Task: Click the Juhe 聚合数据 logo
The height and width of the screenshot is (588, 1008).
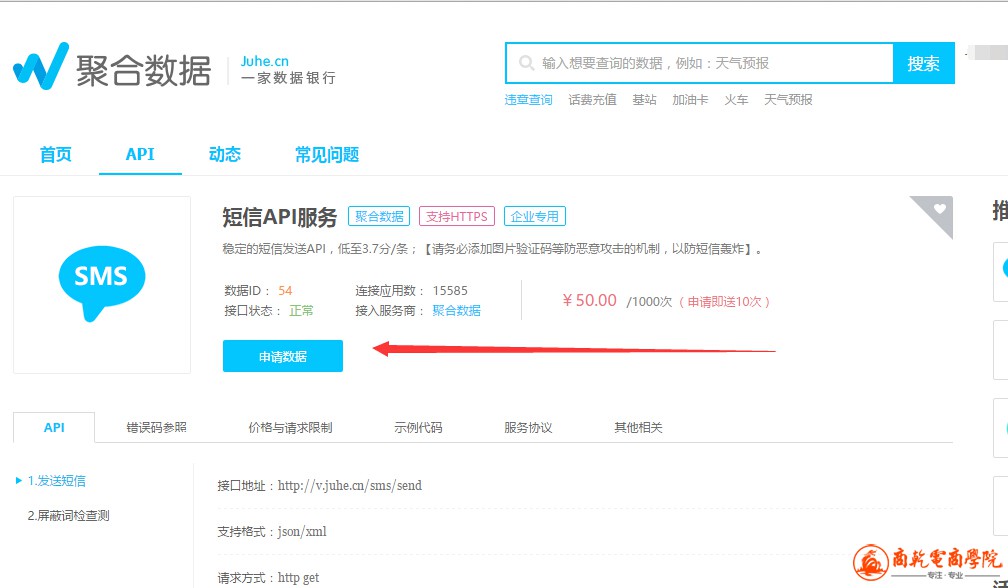Action: 111,68
